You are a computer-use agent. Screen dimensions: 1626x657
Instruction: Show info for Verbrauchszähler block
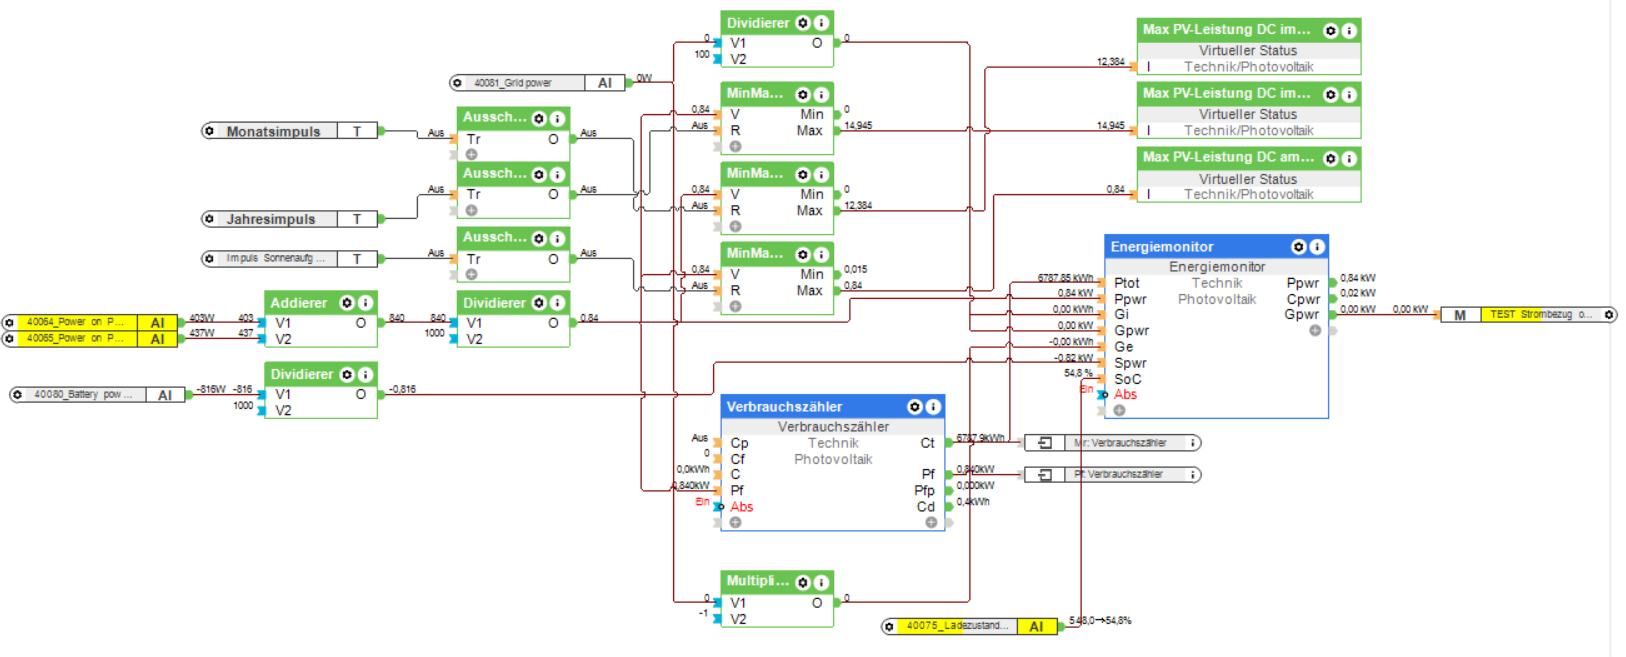coord(933,407)
